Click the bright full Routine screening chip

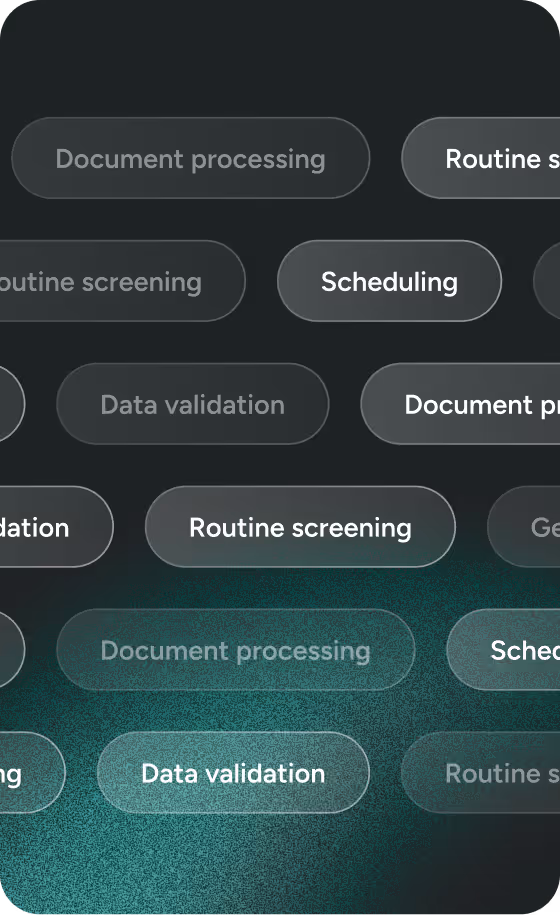pos(300,526)
